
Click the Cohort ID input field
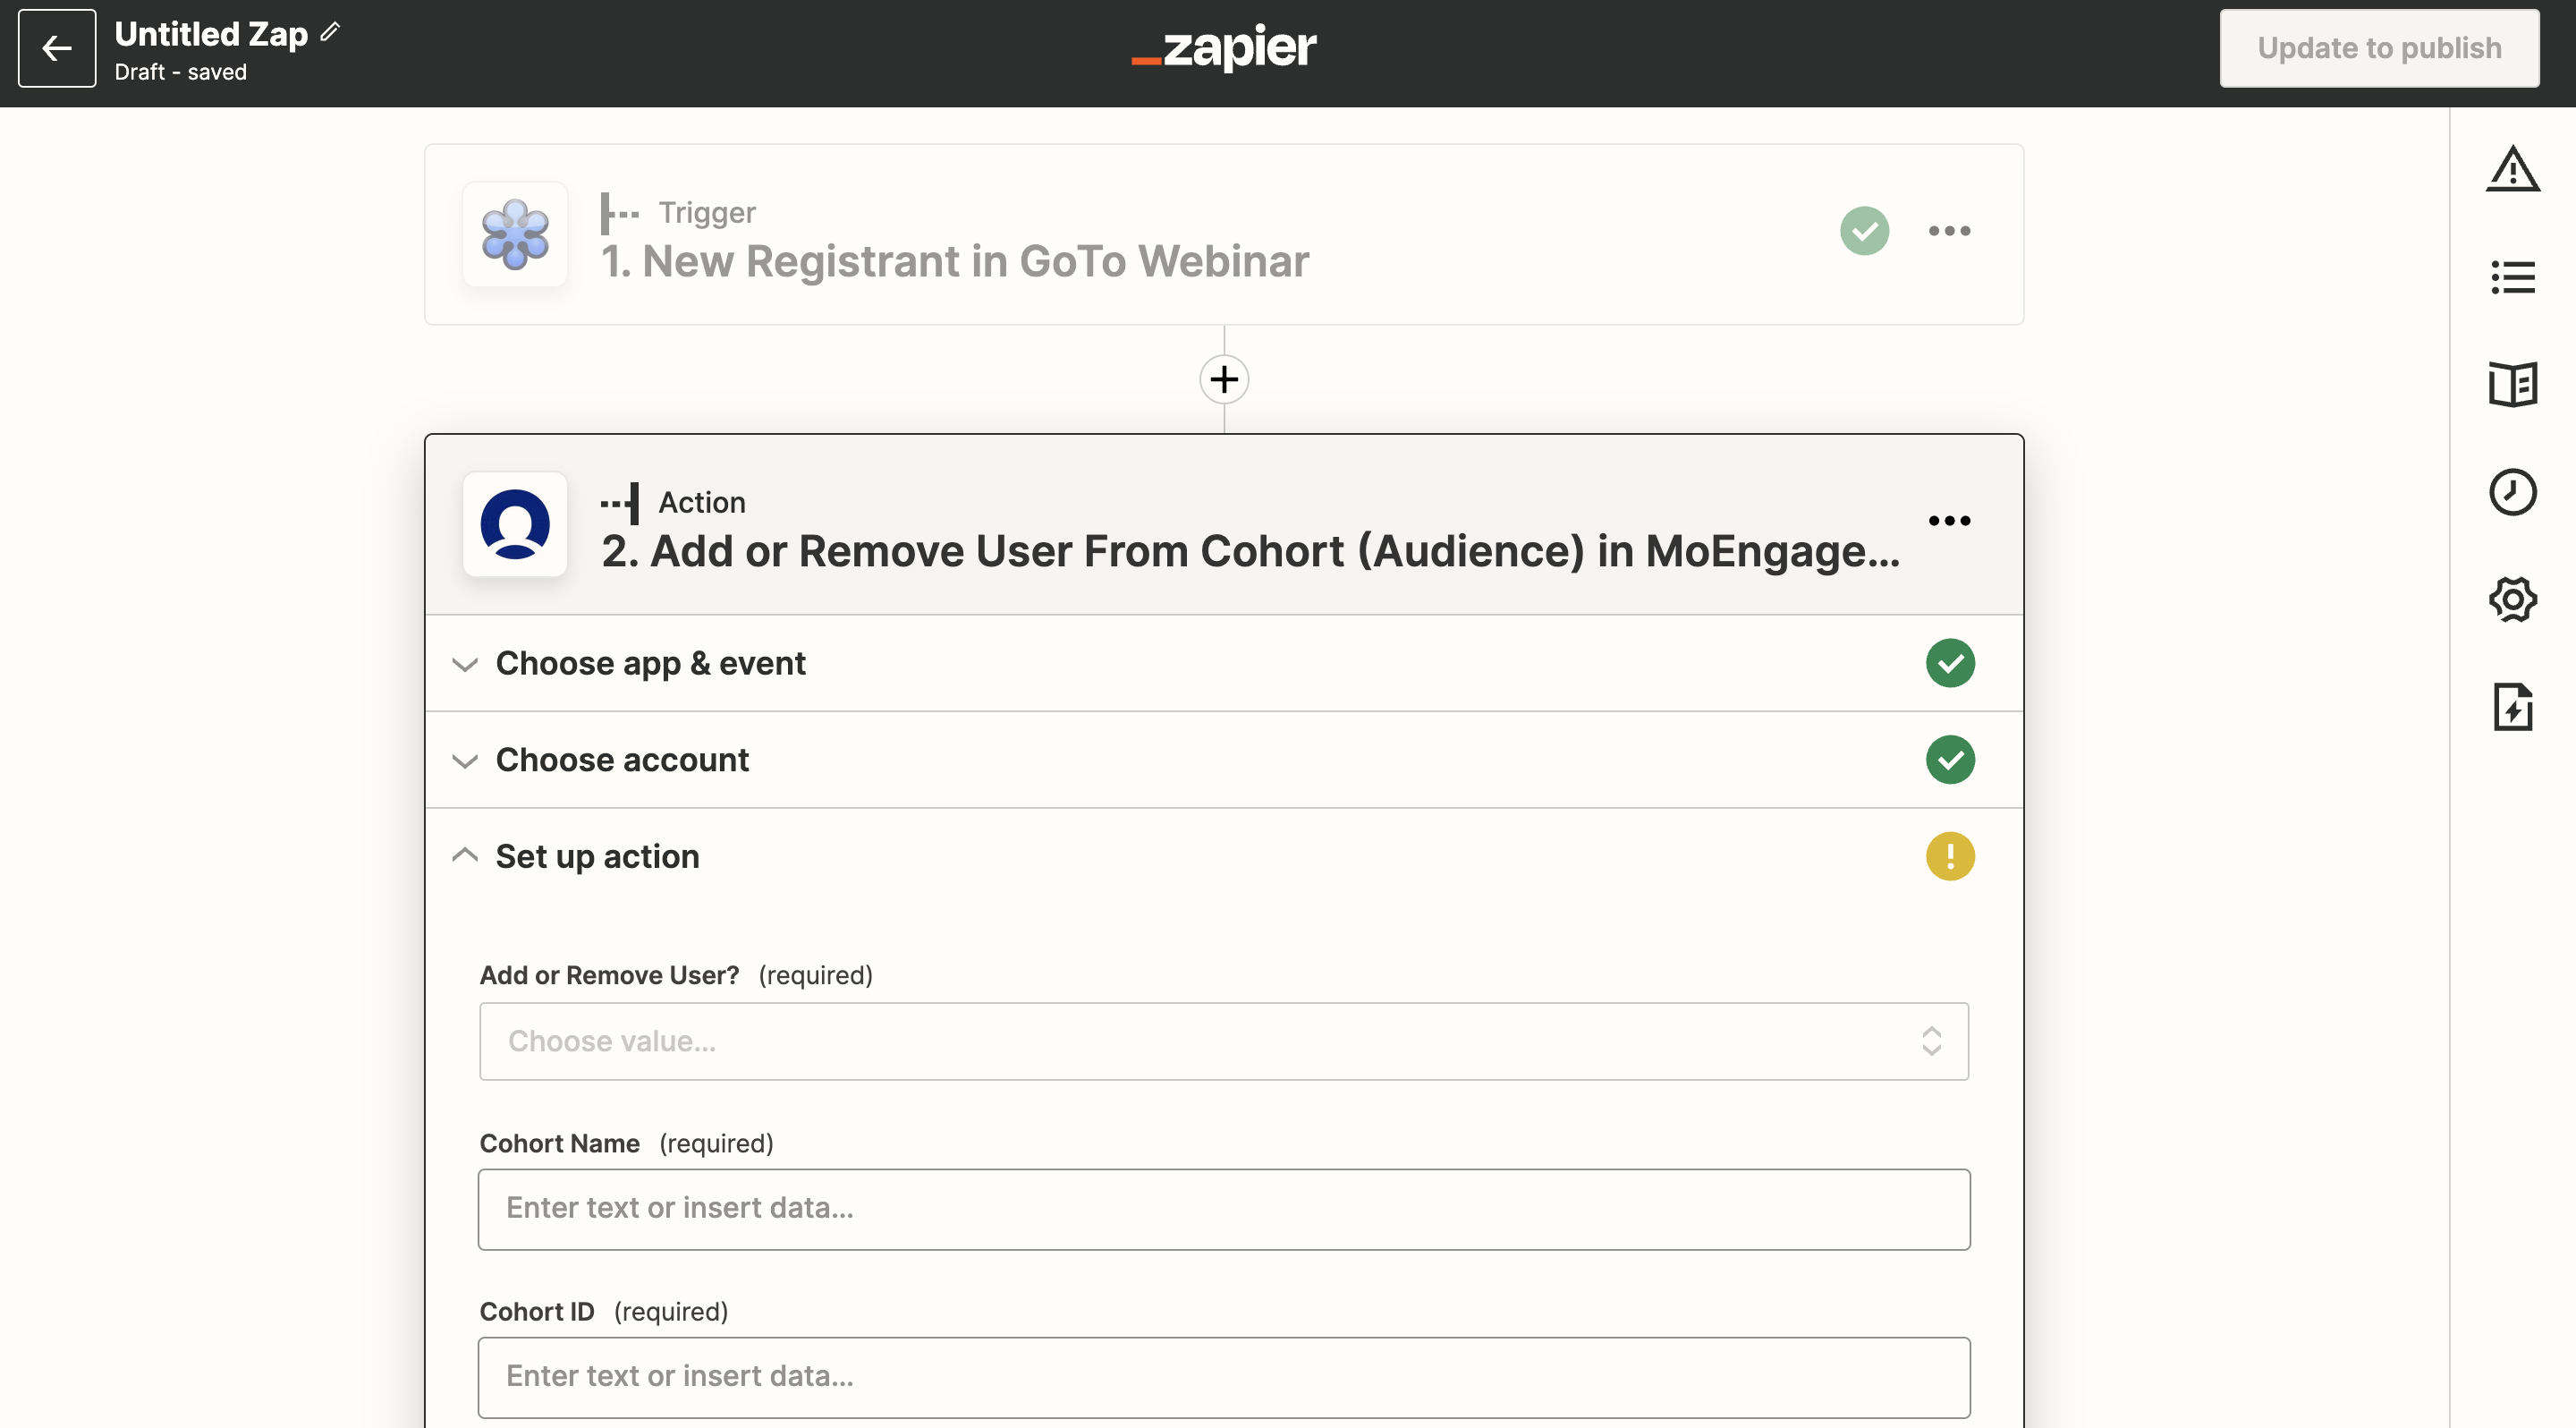pyautogui.click(x=1224, y=1377)
